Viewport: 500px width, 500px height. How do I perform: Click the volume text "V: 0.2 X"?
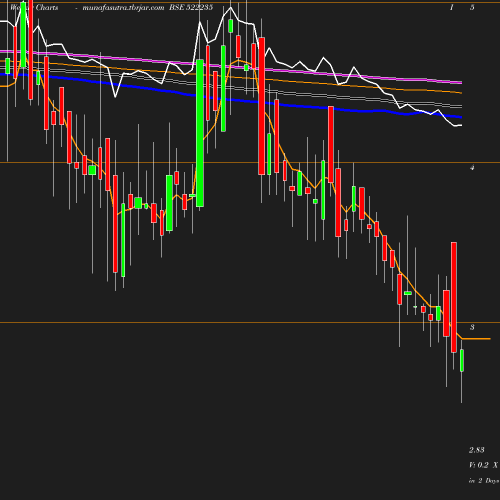click(483, 465)
